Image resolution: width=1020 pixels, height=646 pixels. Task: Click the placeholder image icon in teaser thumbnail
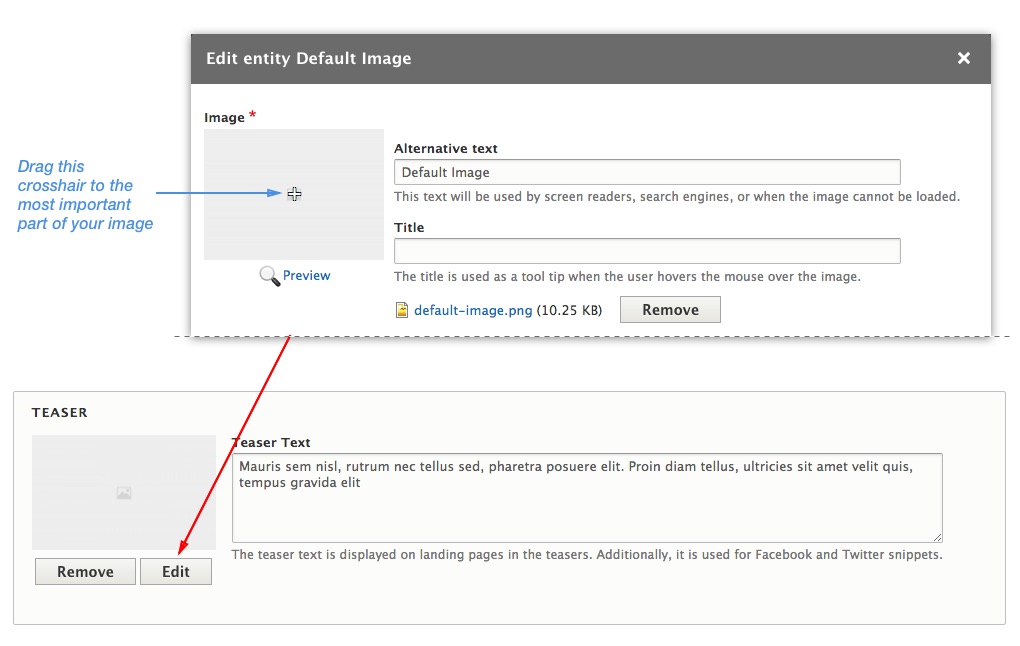124,493
